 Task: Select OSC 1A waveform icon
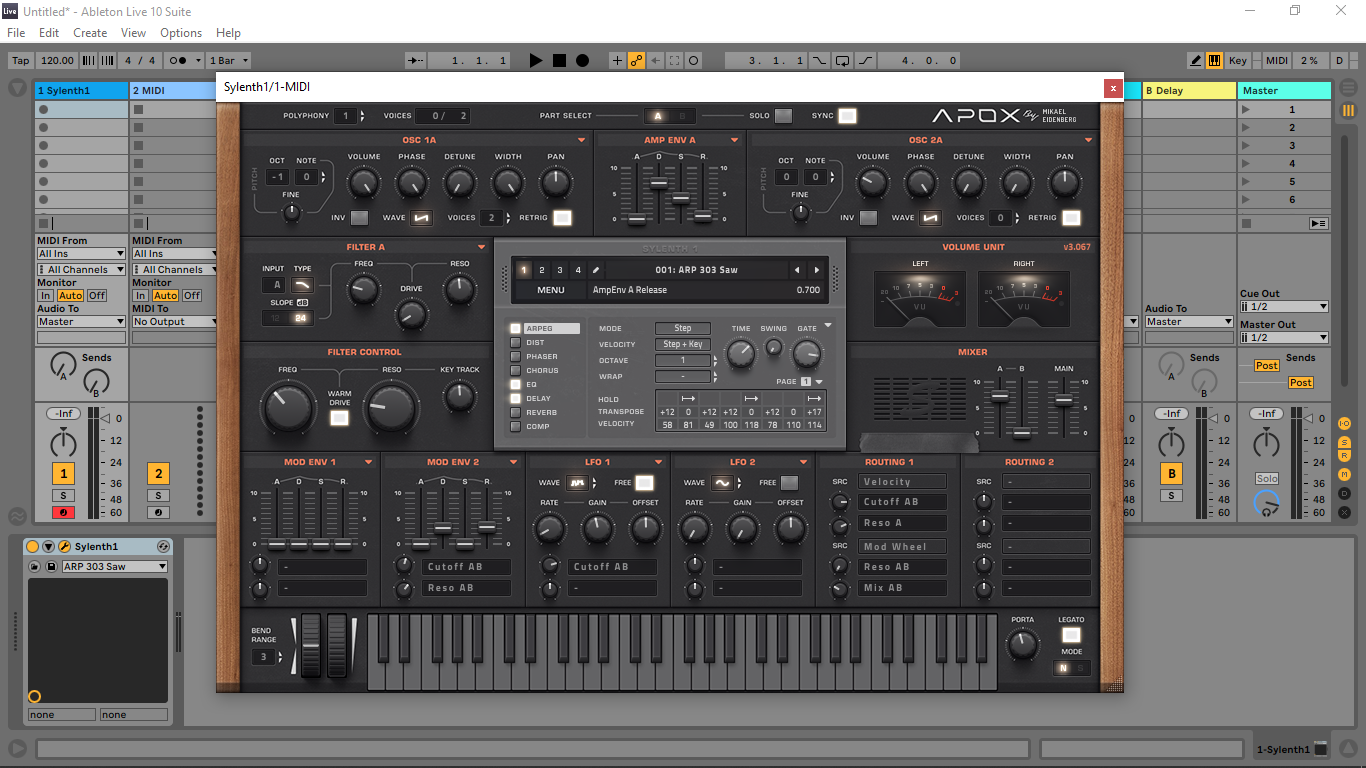421,218
